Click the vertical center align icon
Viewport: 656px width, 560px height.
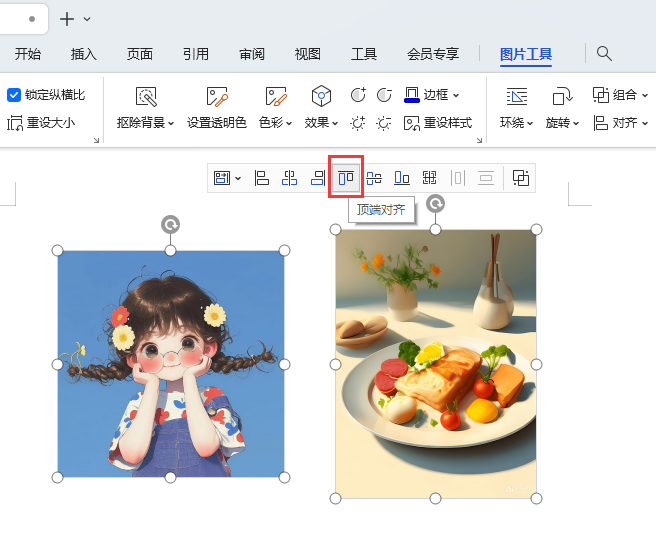[x=374, y=178]
